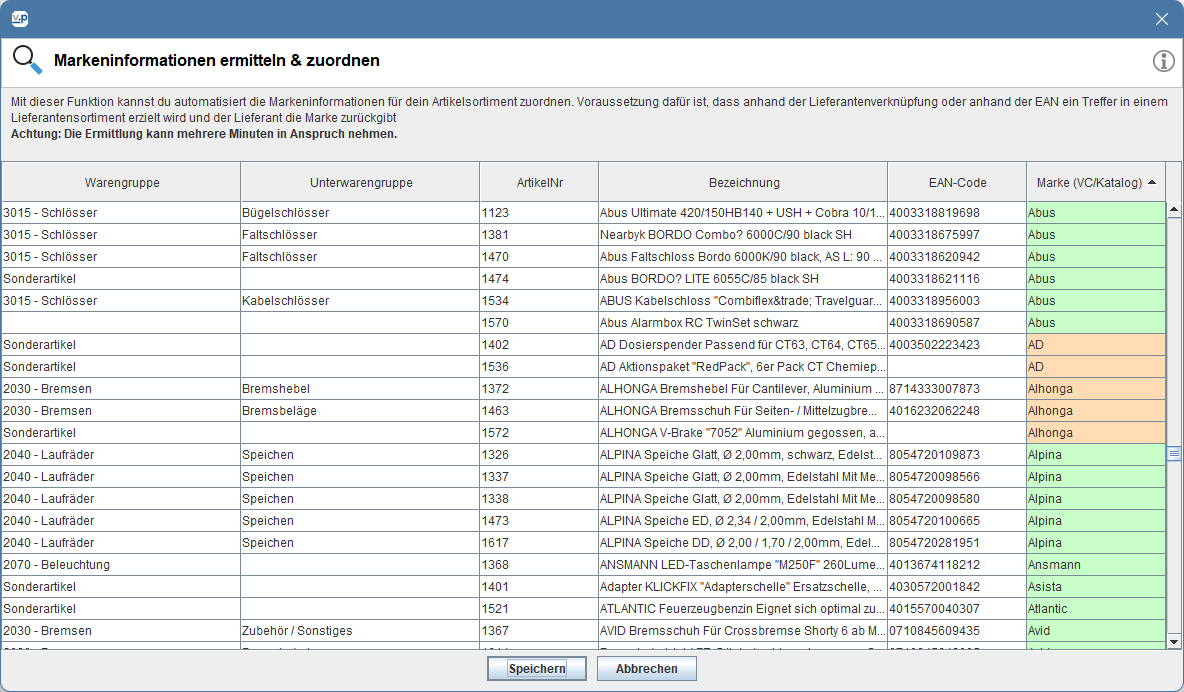Click brand cell 'Atlantic'
This screenshot has width=1184, height=692.
pos(1096,608)
